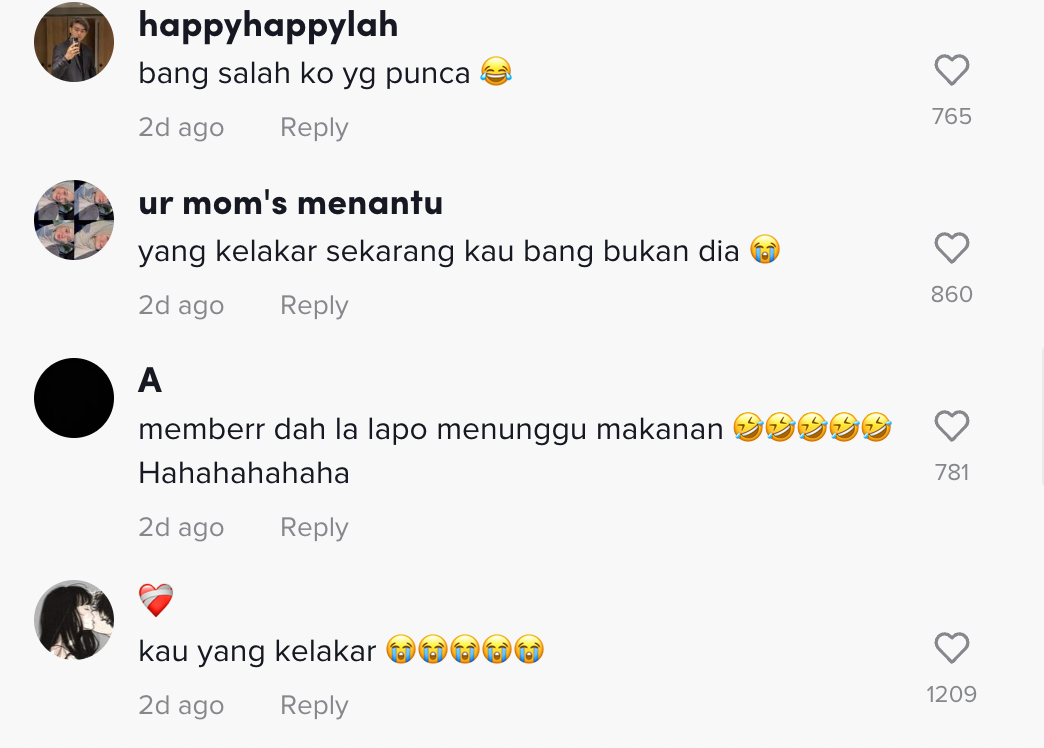Open username A link
Viewport: 1044px width, 748px height.
[150, 381]
